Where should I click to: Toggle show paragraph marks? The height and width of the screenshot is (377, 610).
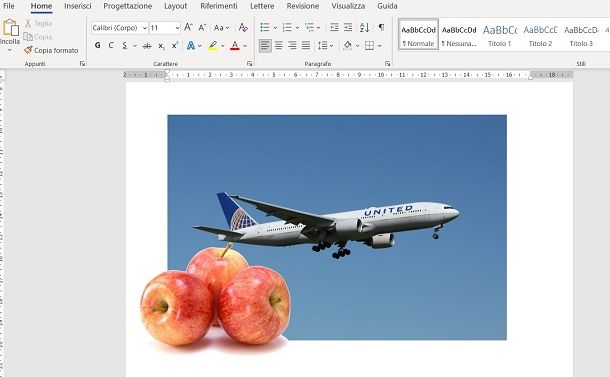coord(382,27)
